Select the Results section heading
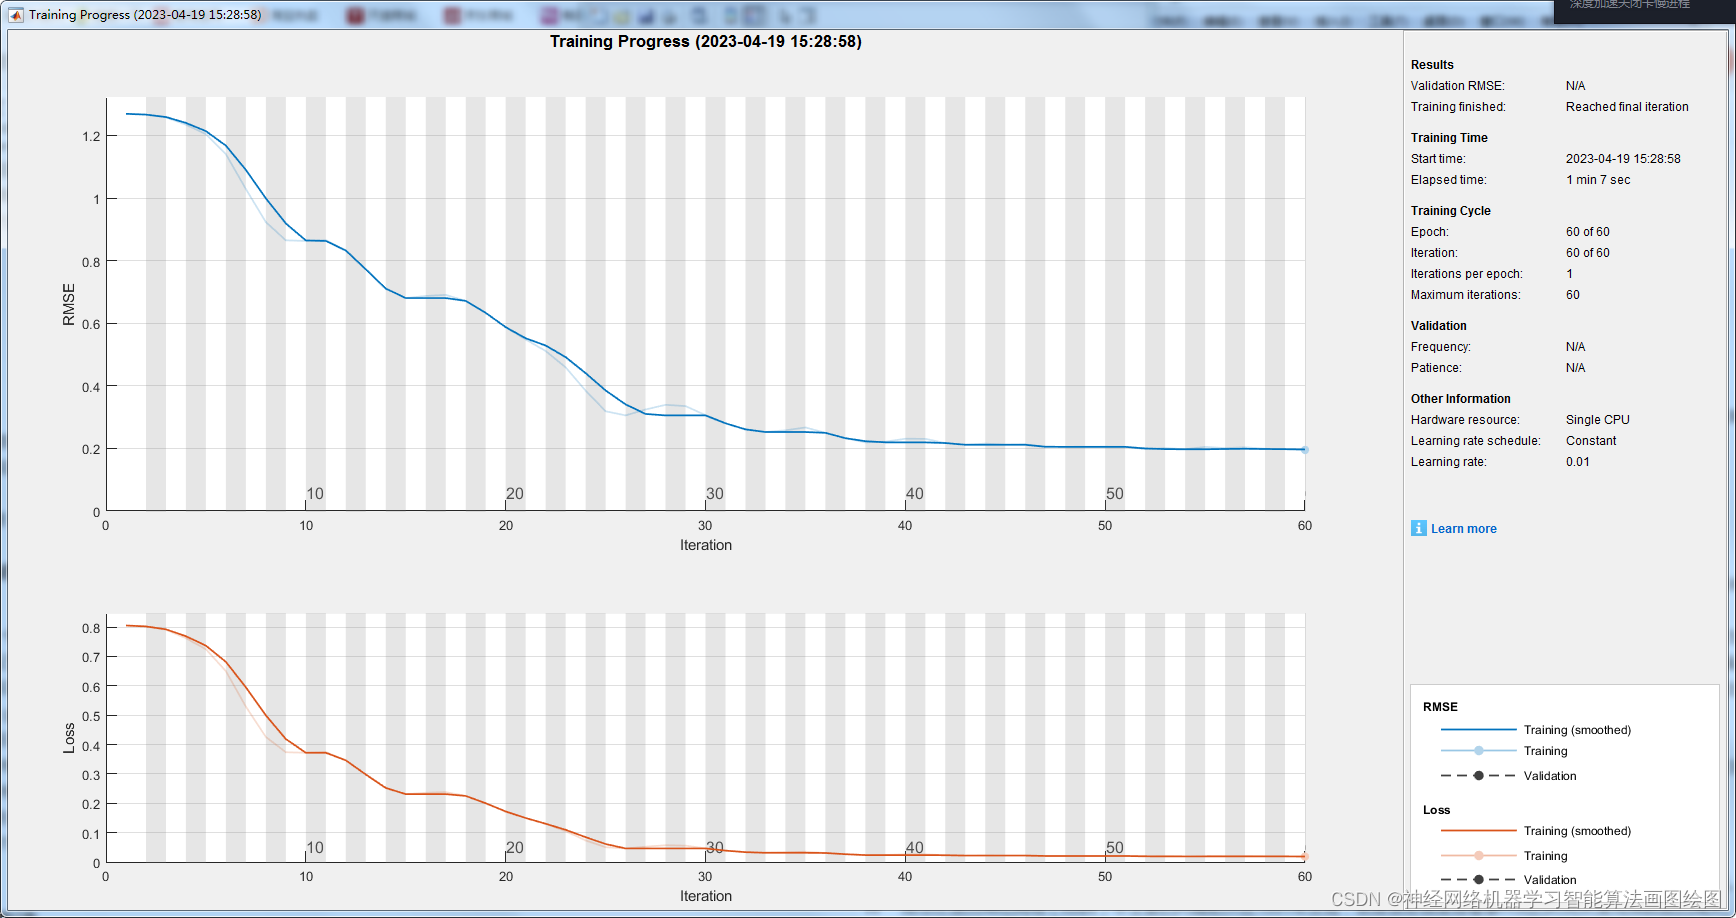 [x=1432, y=65]
